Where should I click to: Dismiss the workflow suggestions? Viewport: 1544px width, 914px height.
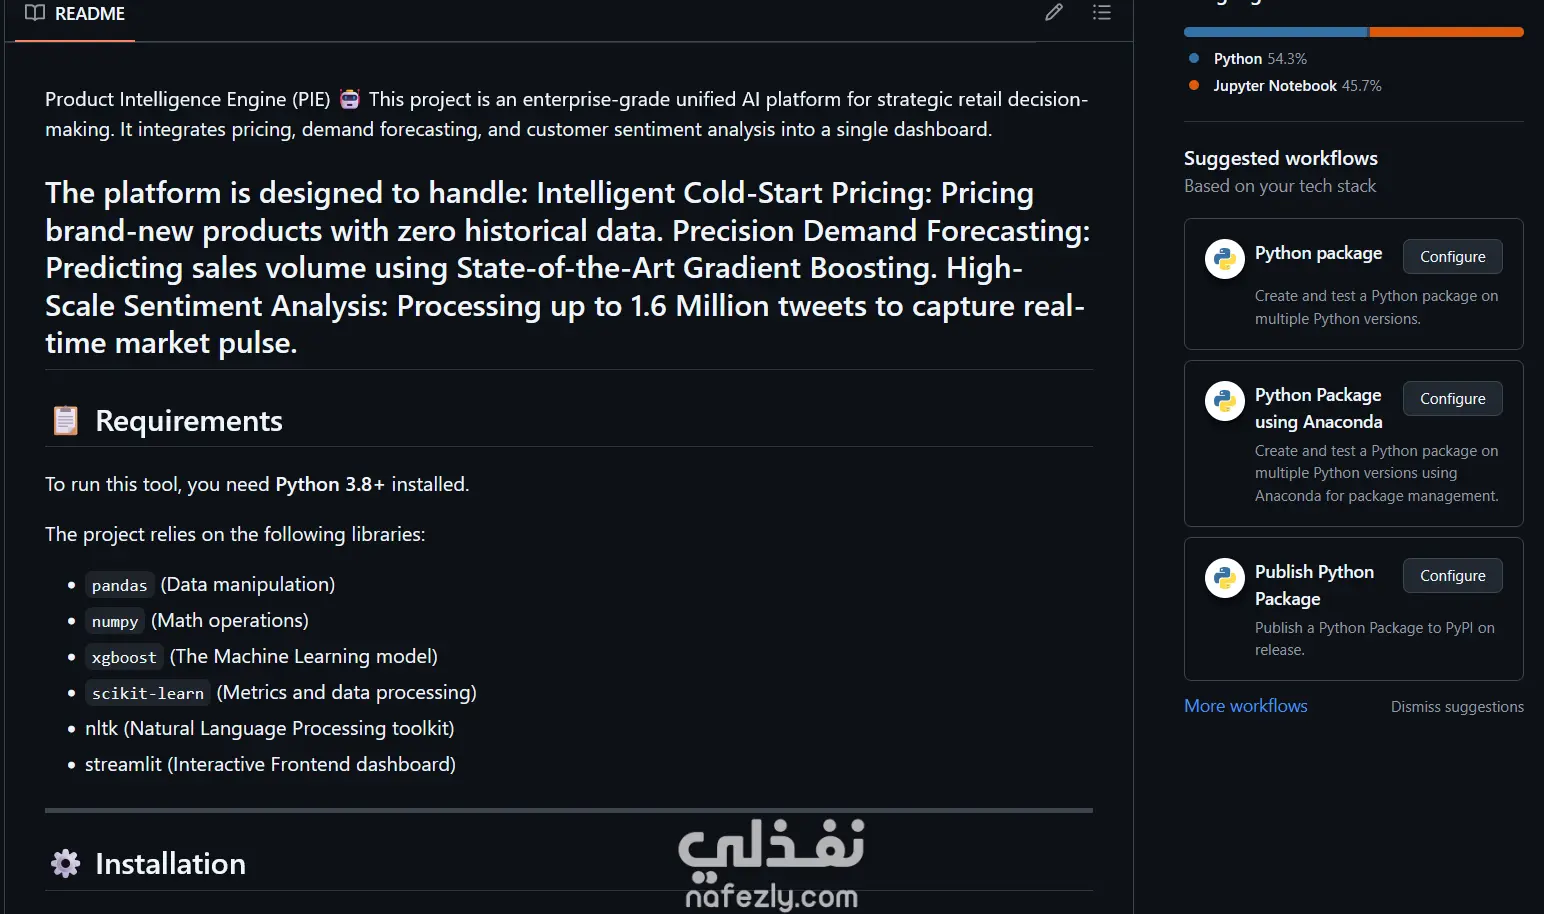pyautogui.click(x=1457, y=707)
